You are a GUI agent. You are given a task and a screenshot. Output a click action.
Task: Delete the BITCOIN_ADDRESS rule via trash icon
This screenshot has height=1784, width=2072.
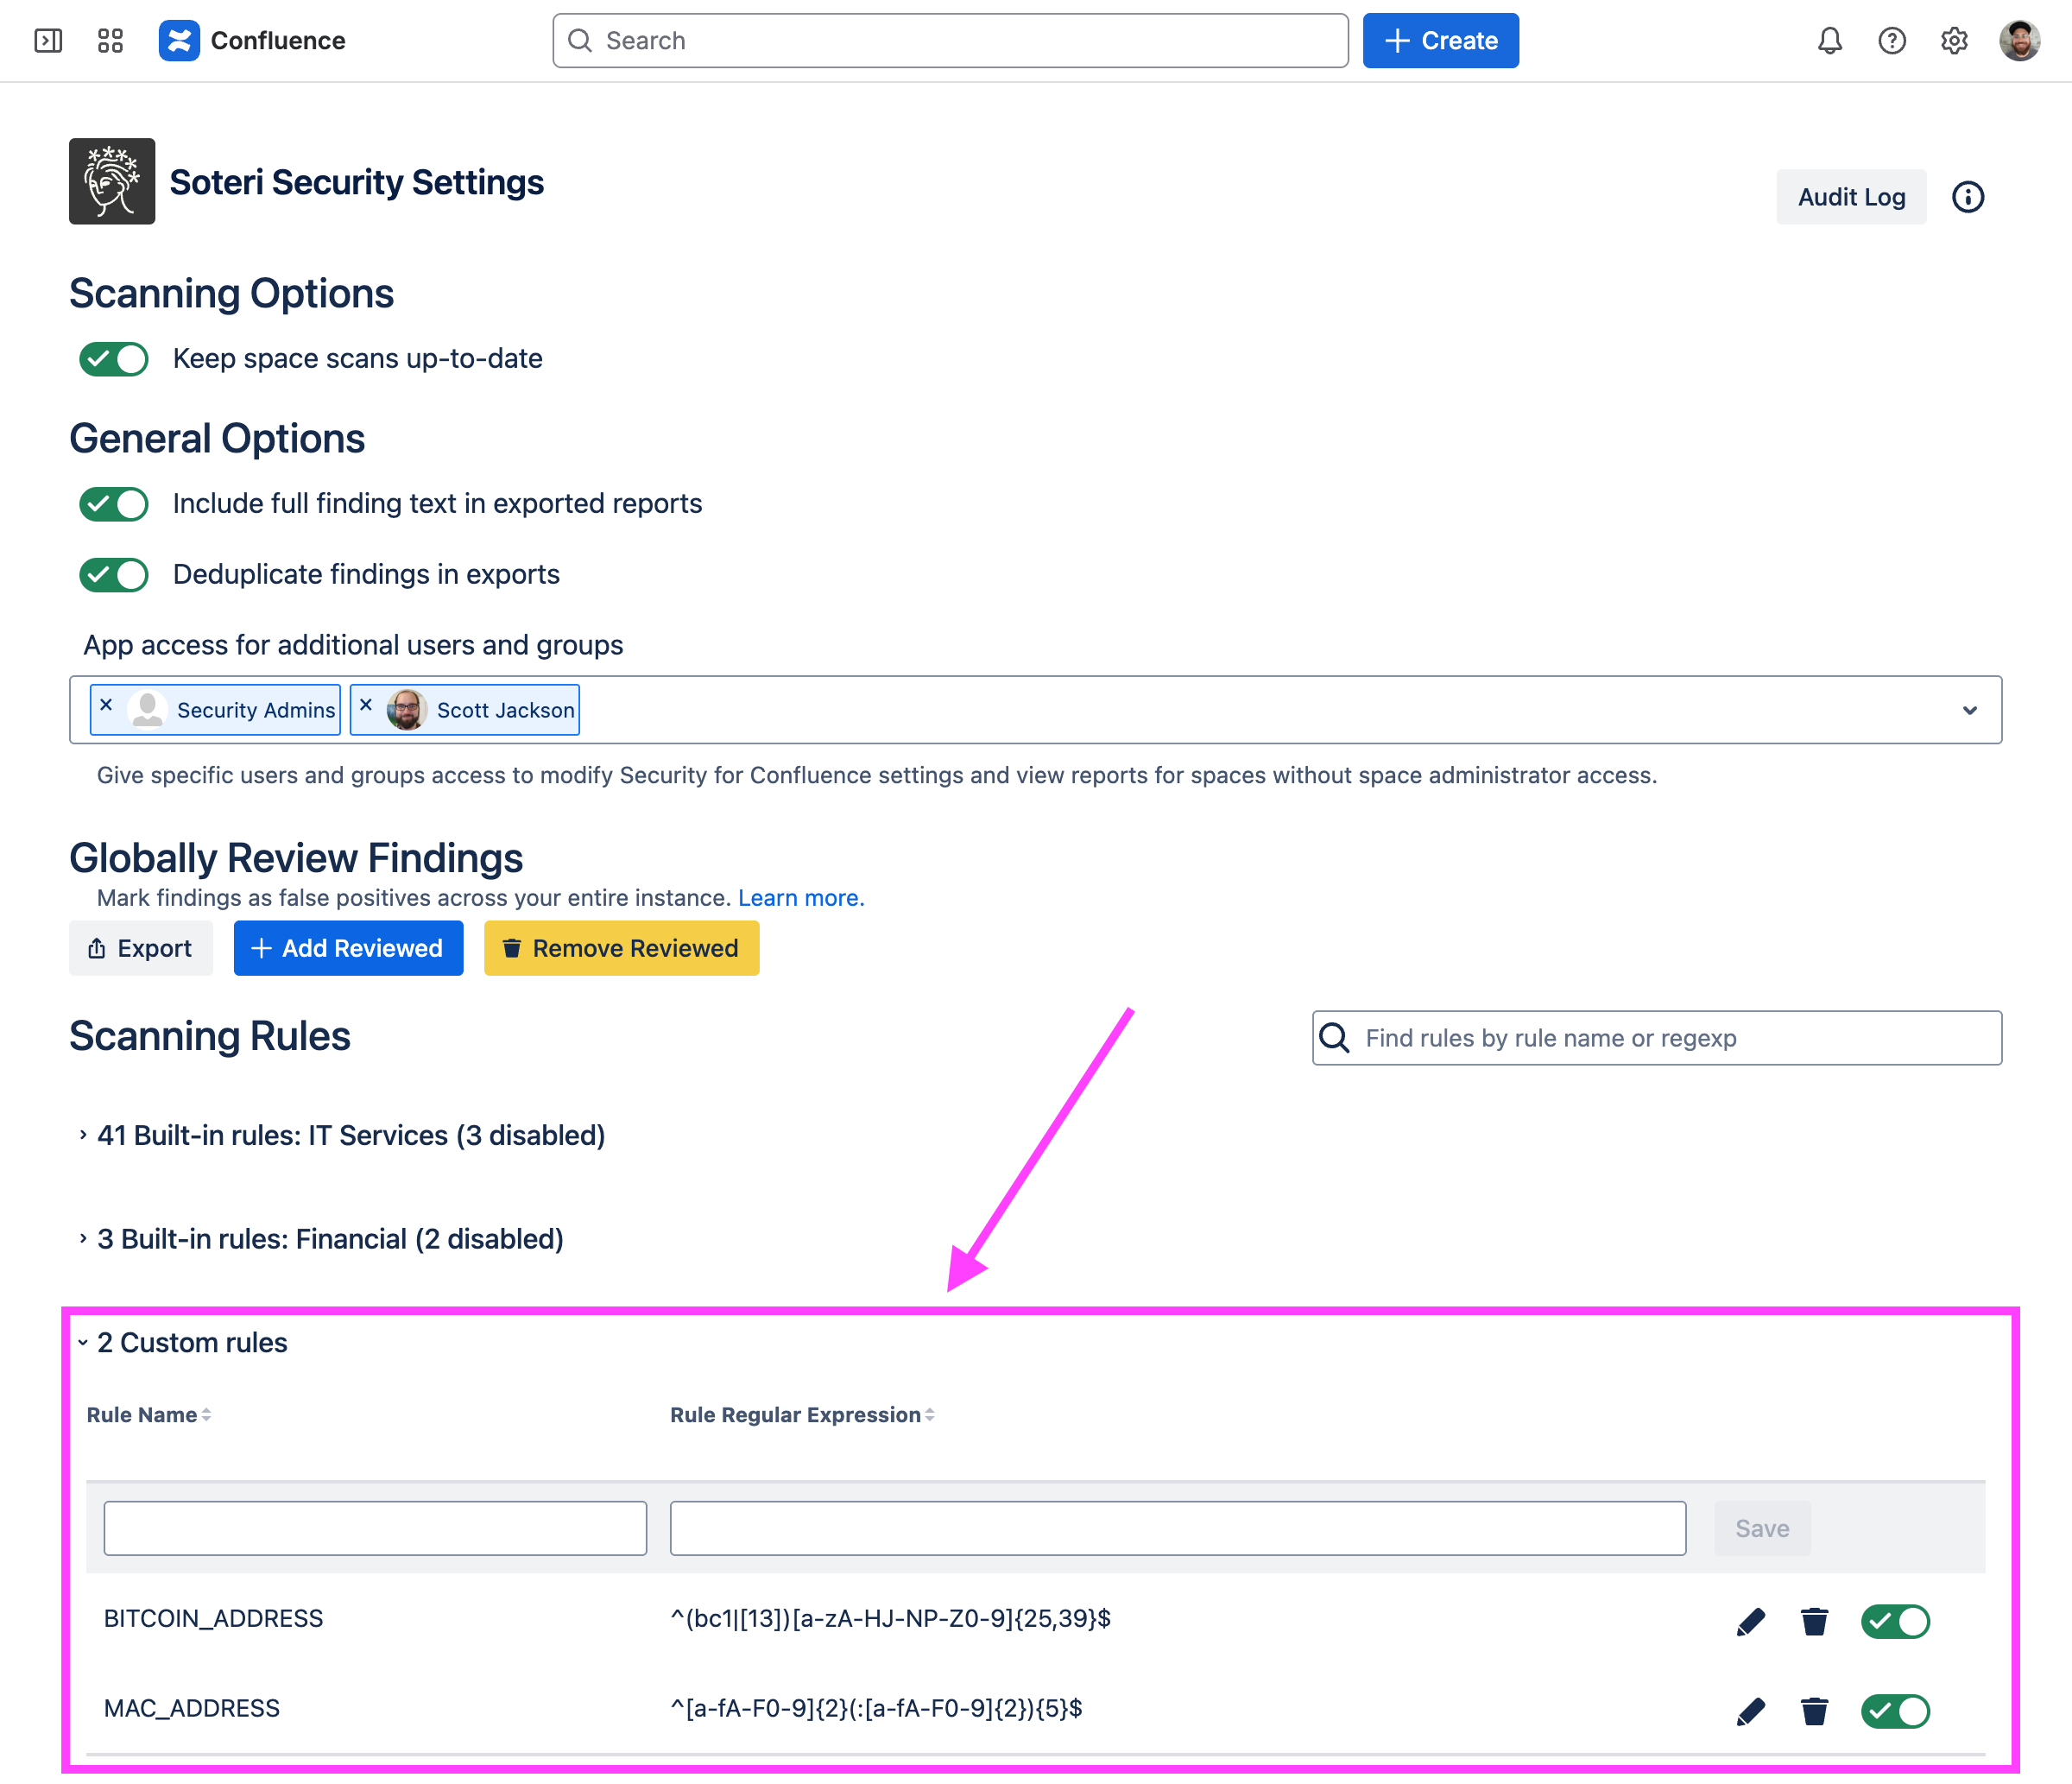[x=1814, y=1621]
